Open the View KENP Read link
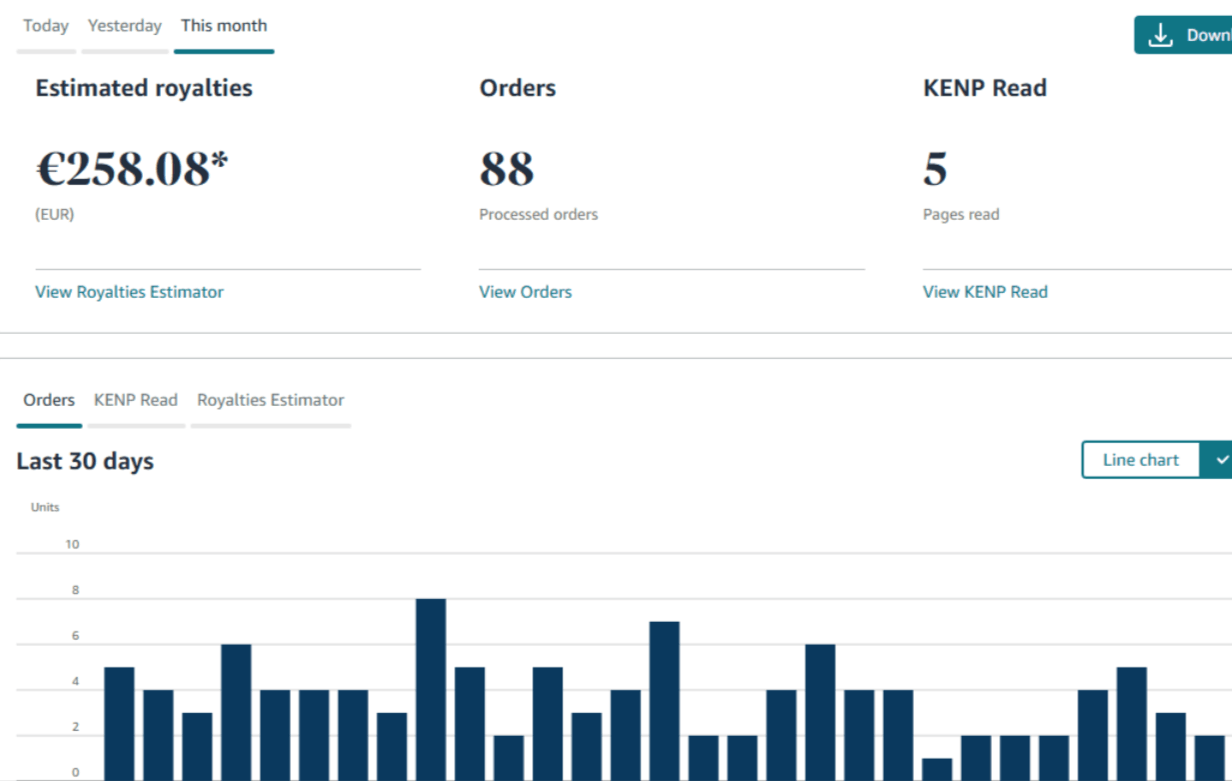 coord(985,292)
